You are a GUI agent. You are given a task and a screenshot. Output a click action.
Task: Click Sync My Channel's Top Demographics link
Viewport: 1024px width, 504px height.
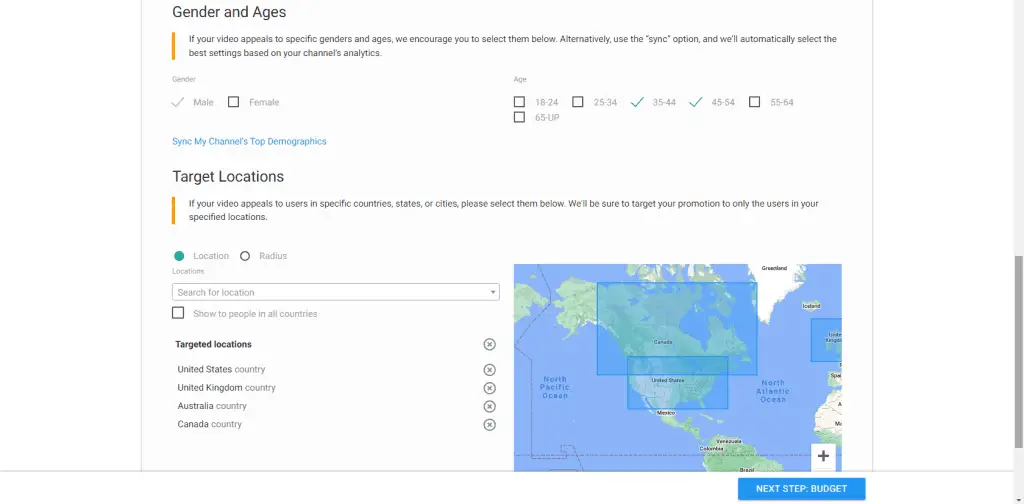click(x=249, y=142)
